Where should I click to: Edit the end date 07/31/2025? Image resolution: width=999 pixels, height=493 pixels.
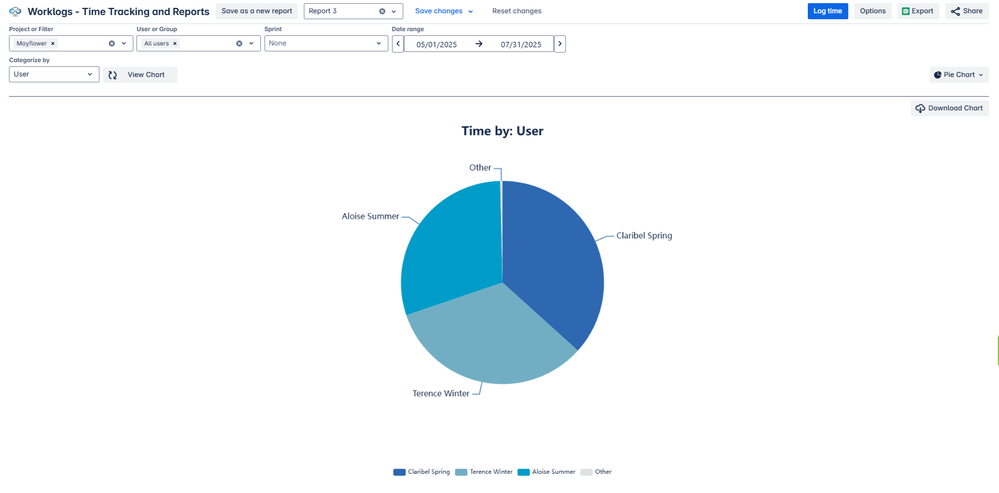(x=521, y=45)
